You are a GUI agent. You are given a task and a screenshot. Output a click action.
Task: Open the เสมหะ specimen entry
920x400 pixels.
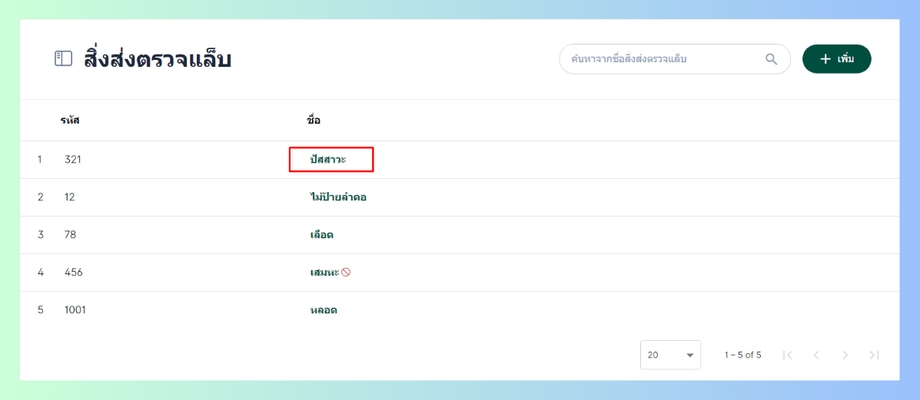(324, 272)
